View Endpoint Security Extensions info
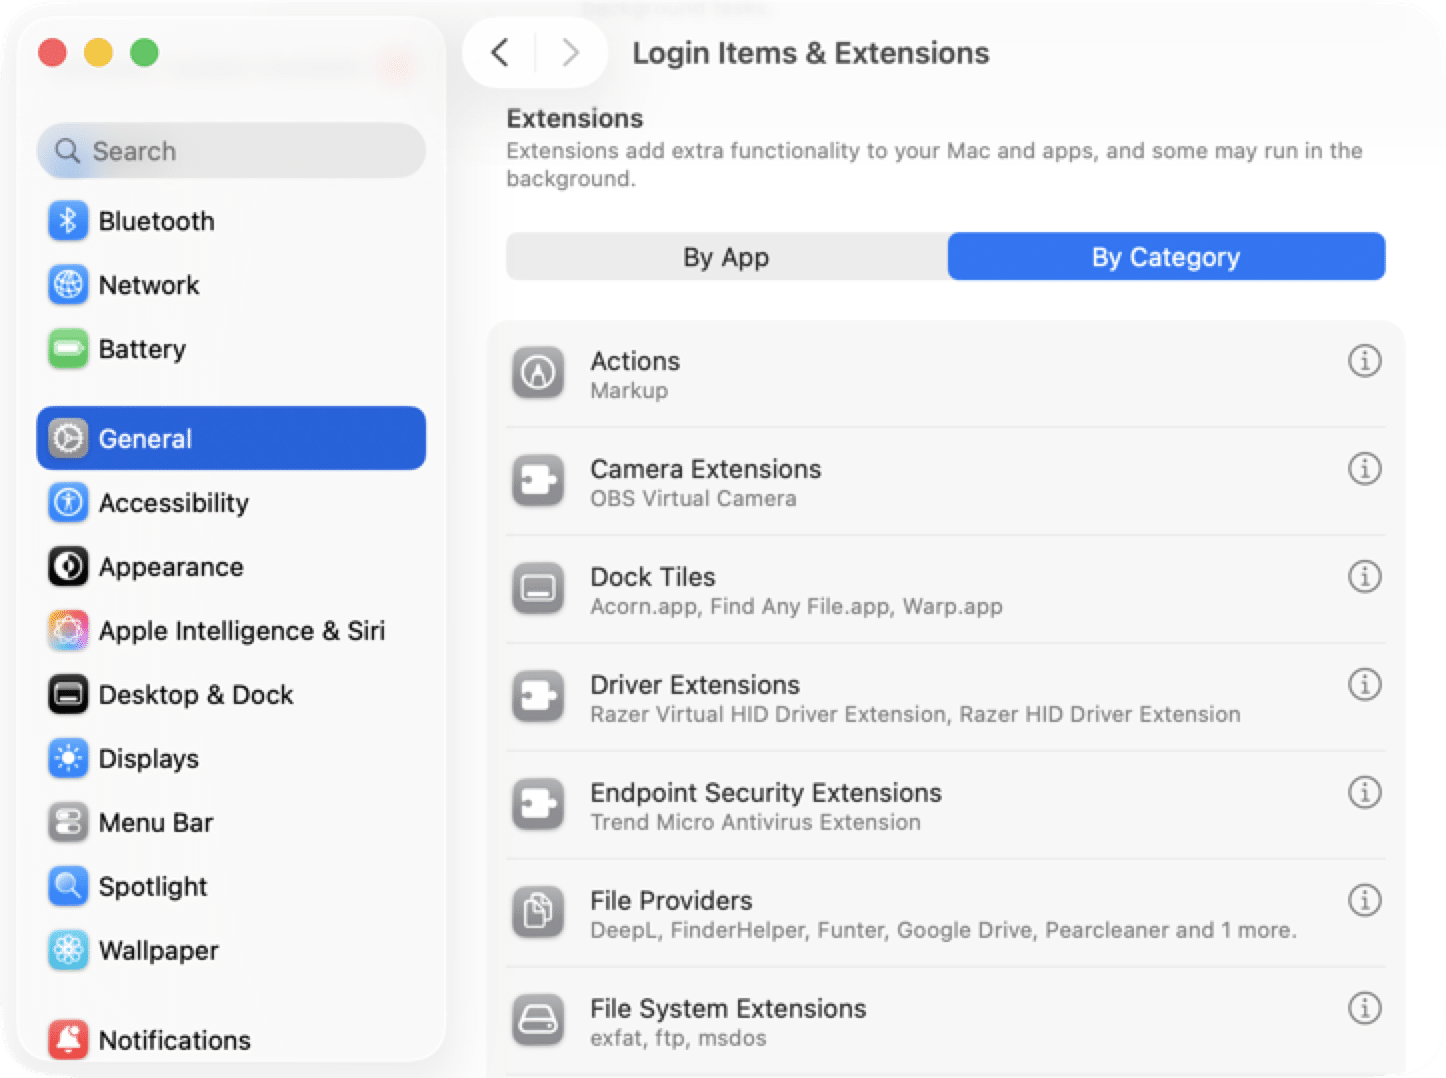1446x1078 pixels. [1364, 792]
